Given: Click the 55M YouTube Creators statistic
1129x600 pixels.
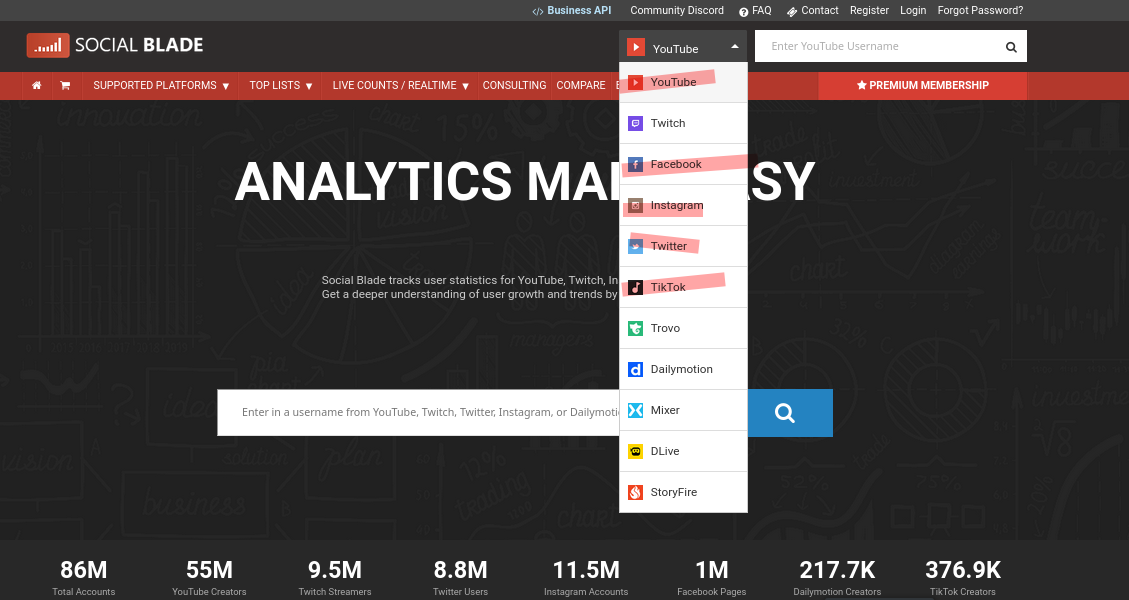Looking at the screenshot, I should (x=209, y=578).
